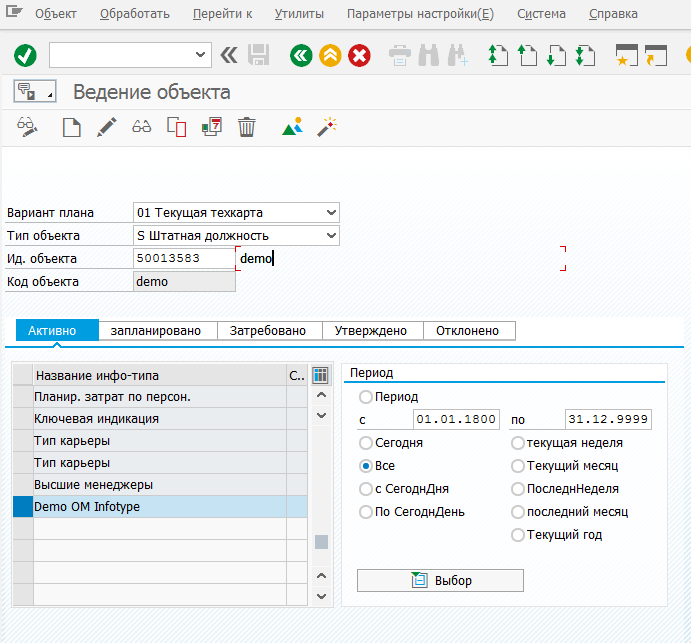Open the Параметры настройки menu
Screen dimensions: 691x643
(420, 14)
